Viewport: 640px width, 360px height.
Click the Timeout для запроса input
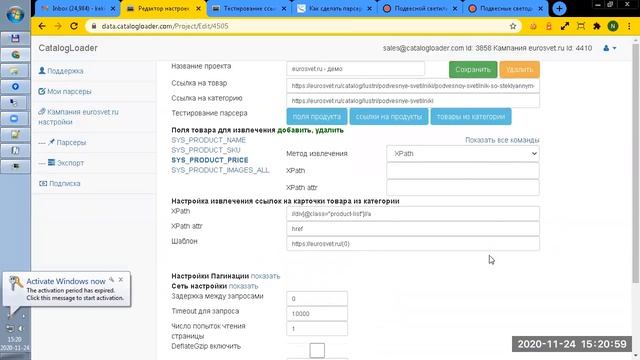(317, 313)
